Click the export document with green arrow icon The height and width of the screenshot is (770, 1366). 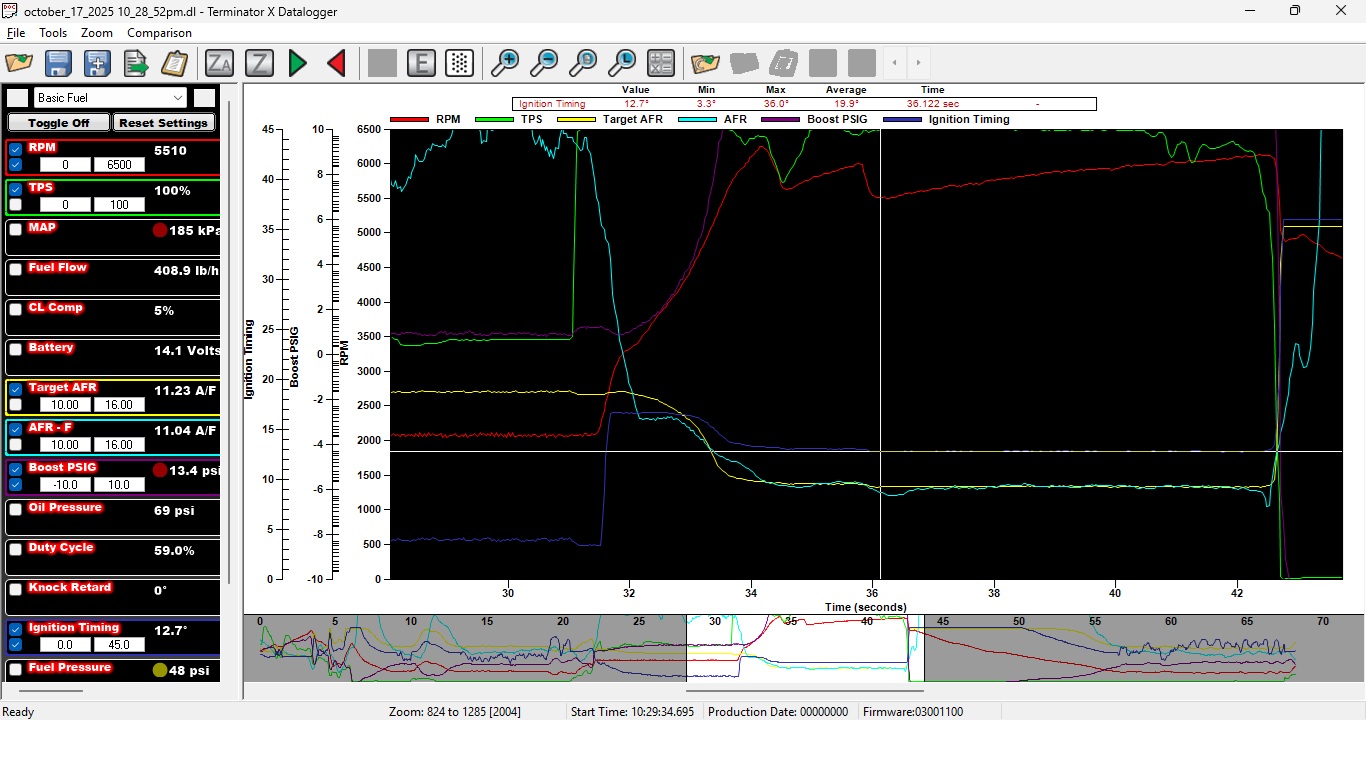click(136, 63)
